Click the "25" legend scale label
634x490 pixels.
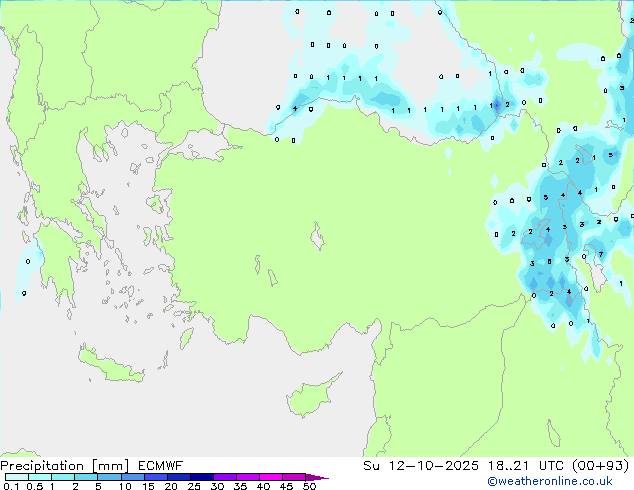[194, 486]
